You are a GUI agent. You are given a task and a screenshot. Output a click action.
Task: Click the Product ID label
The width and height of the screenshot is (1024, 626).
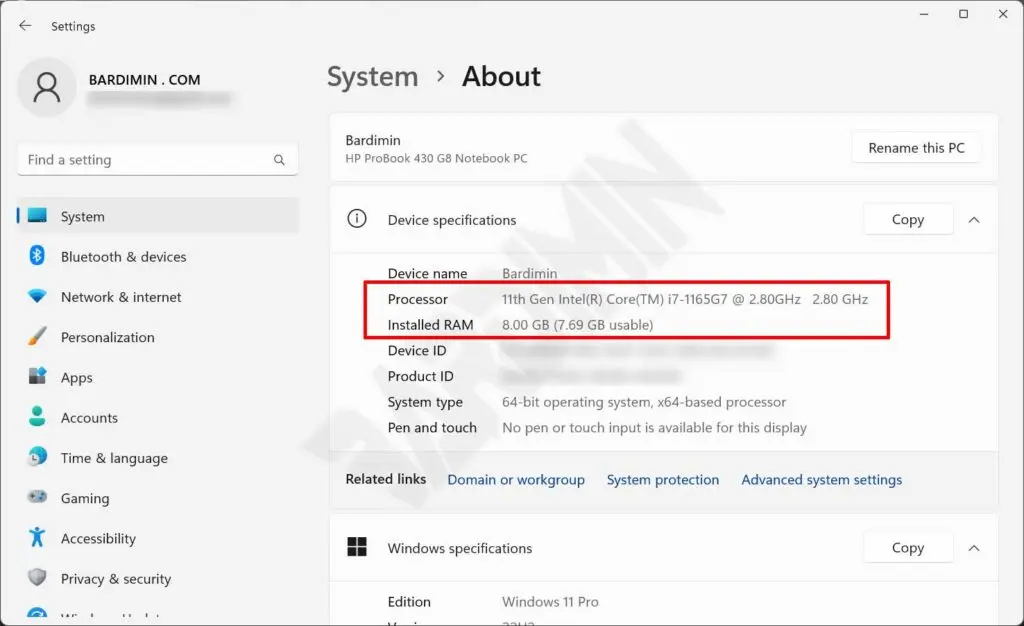coord(421,376)
